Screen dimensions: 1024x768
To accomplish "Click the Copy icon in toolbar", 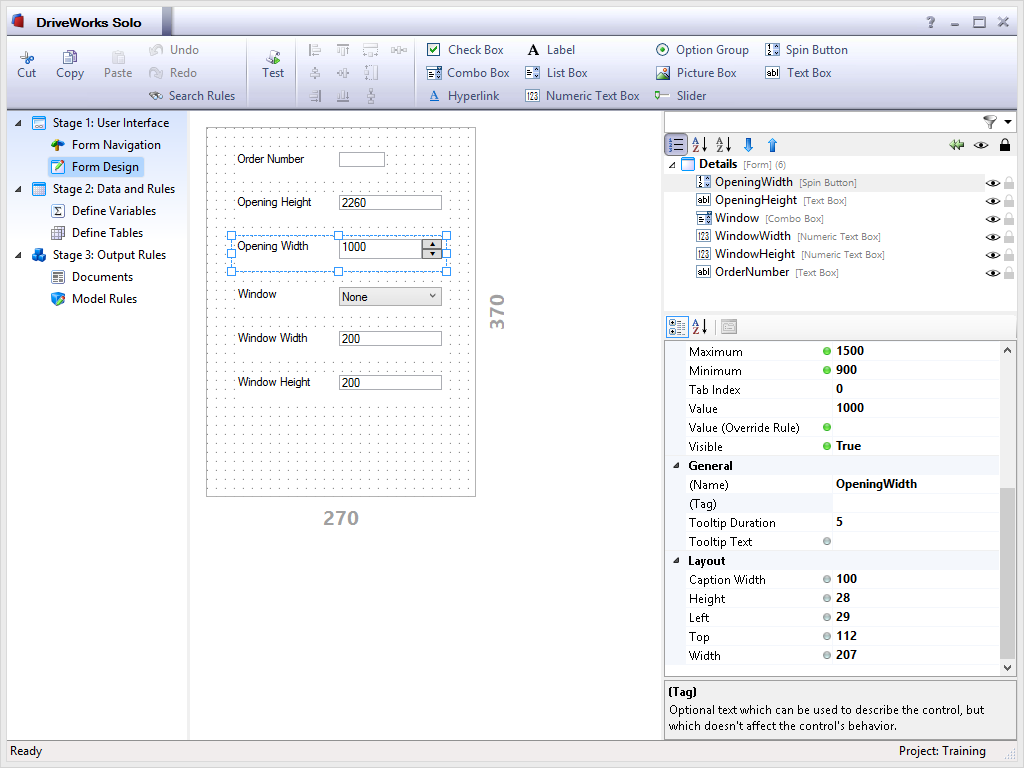I will pos(69,58).
